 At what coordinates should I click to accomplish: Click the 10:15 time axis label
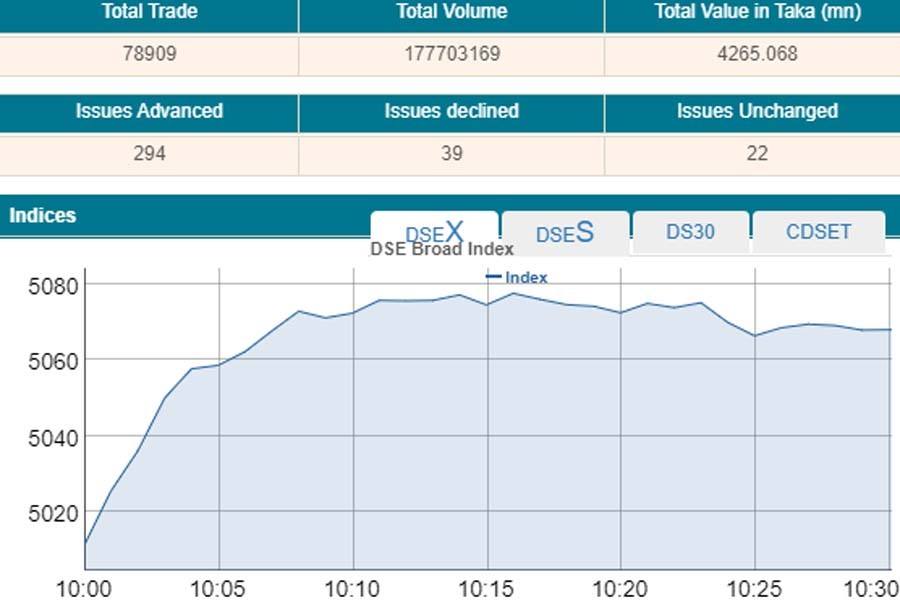tap(487, 586)
